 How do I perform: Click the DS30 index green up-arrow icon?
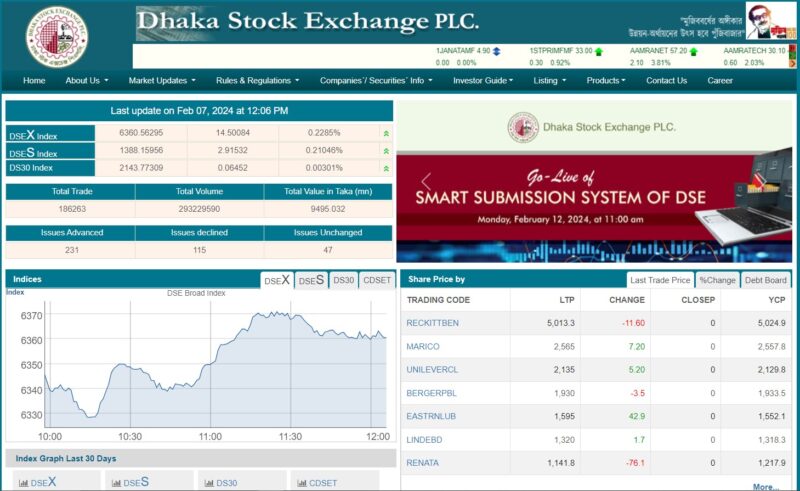tap(386, 168)
